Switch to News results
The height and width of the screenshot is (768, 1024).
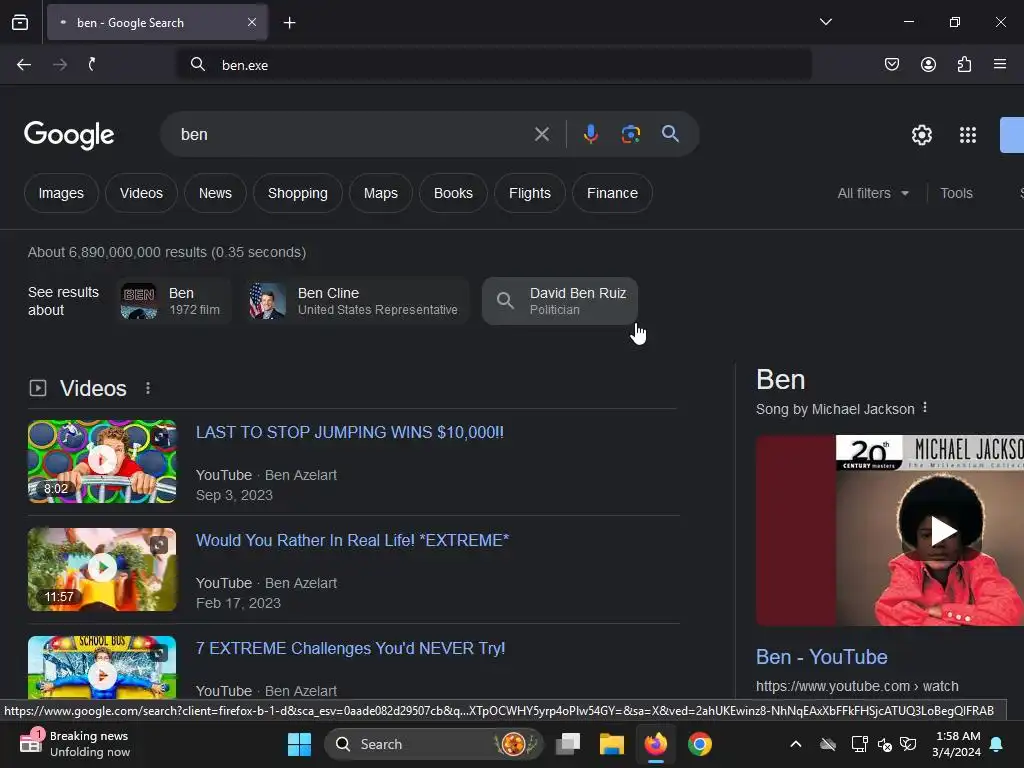[x=215, y=193]
